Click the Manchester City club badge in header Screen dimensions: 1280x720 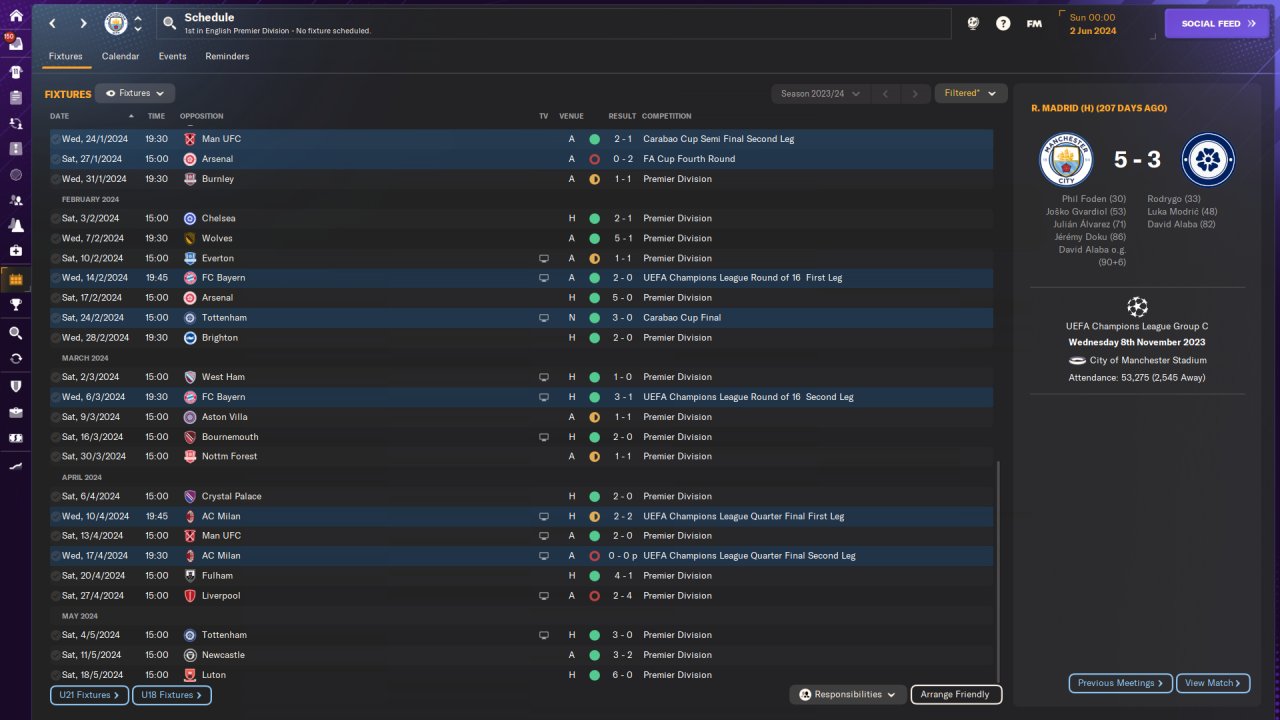tap(116, 23)
